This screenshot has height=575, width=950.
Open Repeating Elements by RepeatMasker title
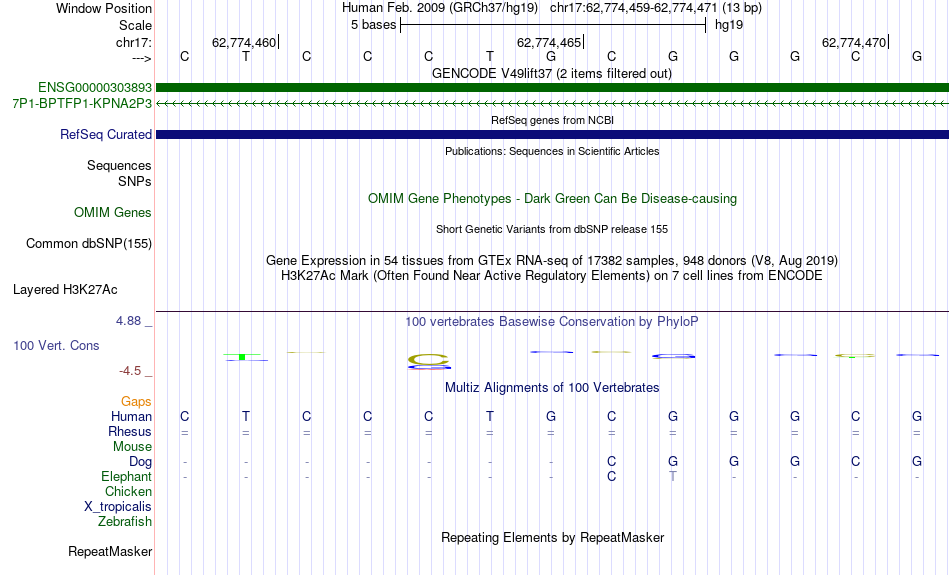point(553,538)
